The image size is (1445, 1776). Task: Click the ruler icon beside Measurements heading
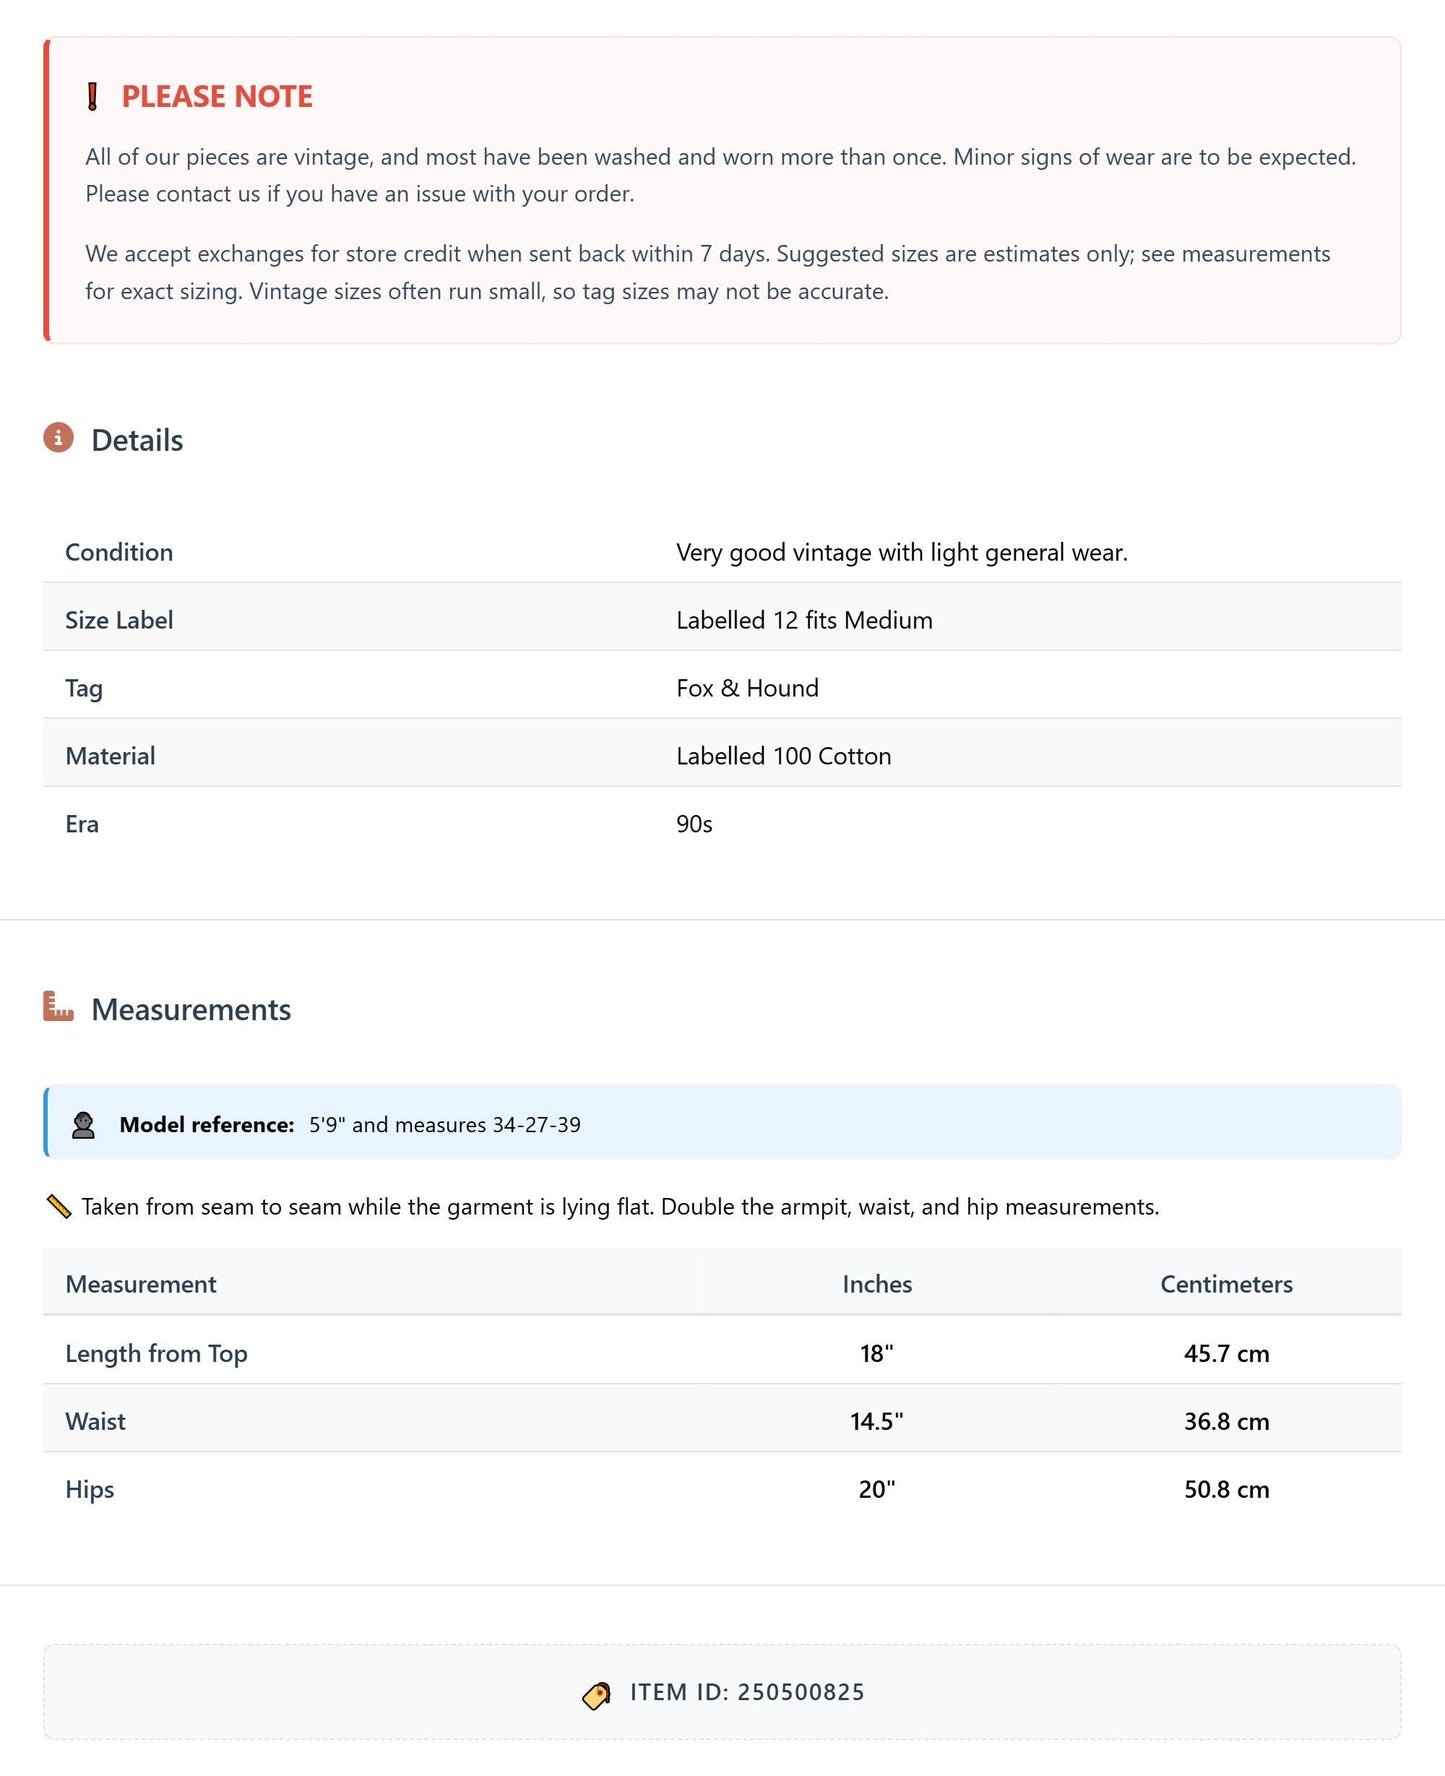(x=59, y=1006)
